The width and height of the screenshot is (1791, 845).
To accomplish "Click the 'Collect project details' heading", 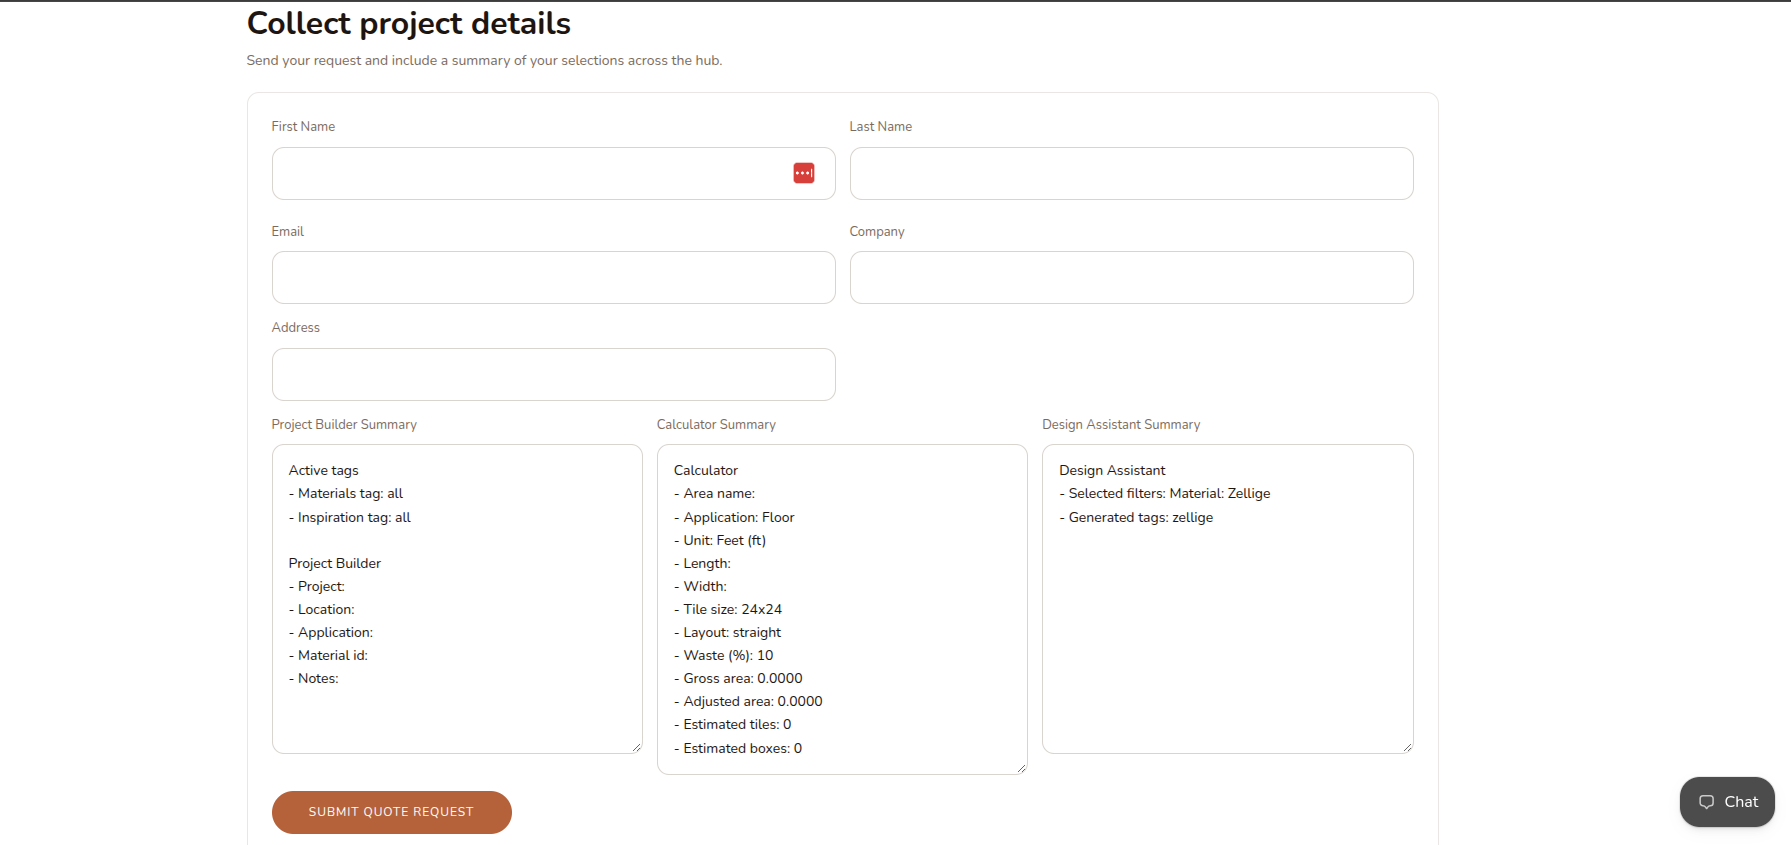I will 408,23.
